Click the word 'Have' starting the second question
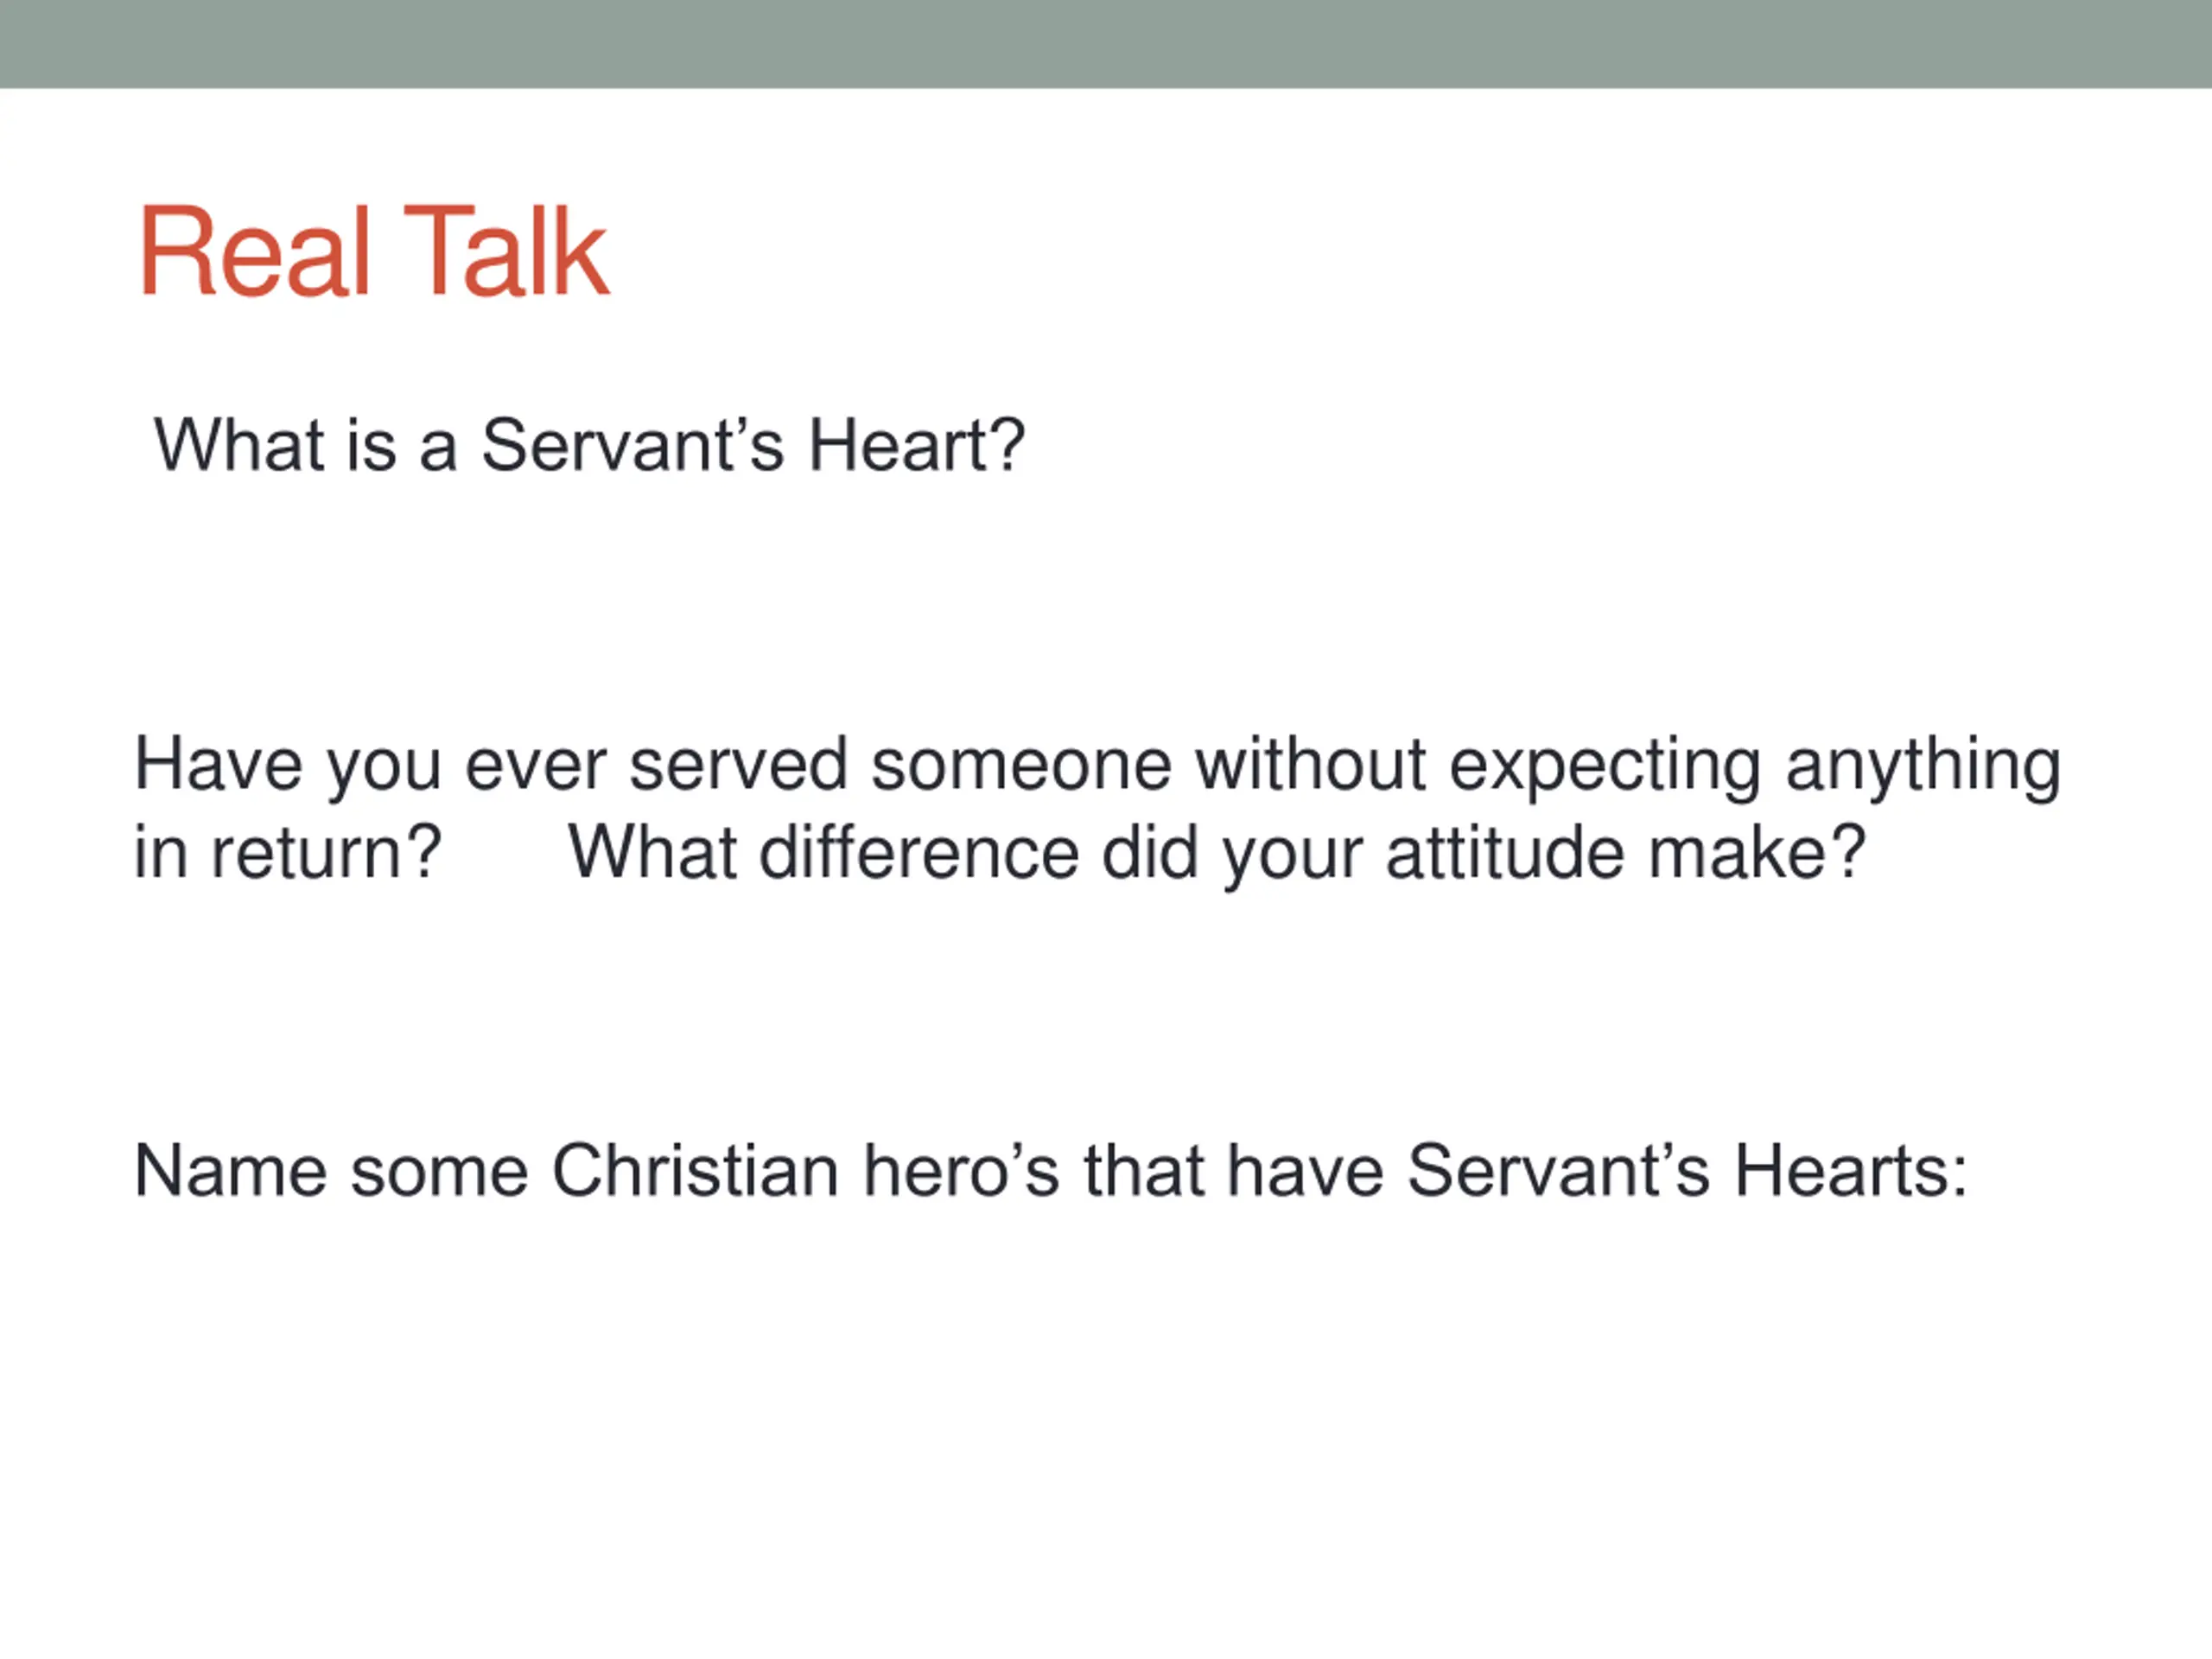 (x=218, y=765)
